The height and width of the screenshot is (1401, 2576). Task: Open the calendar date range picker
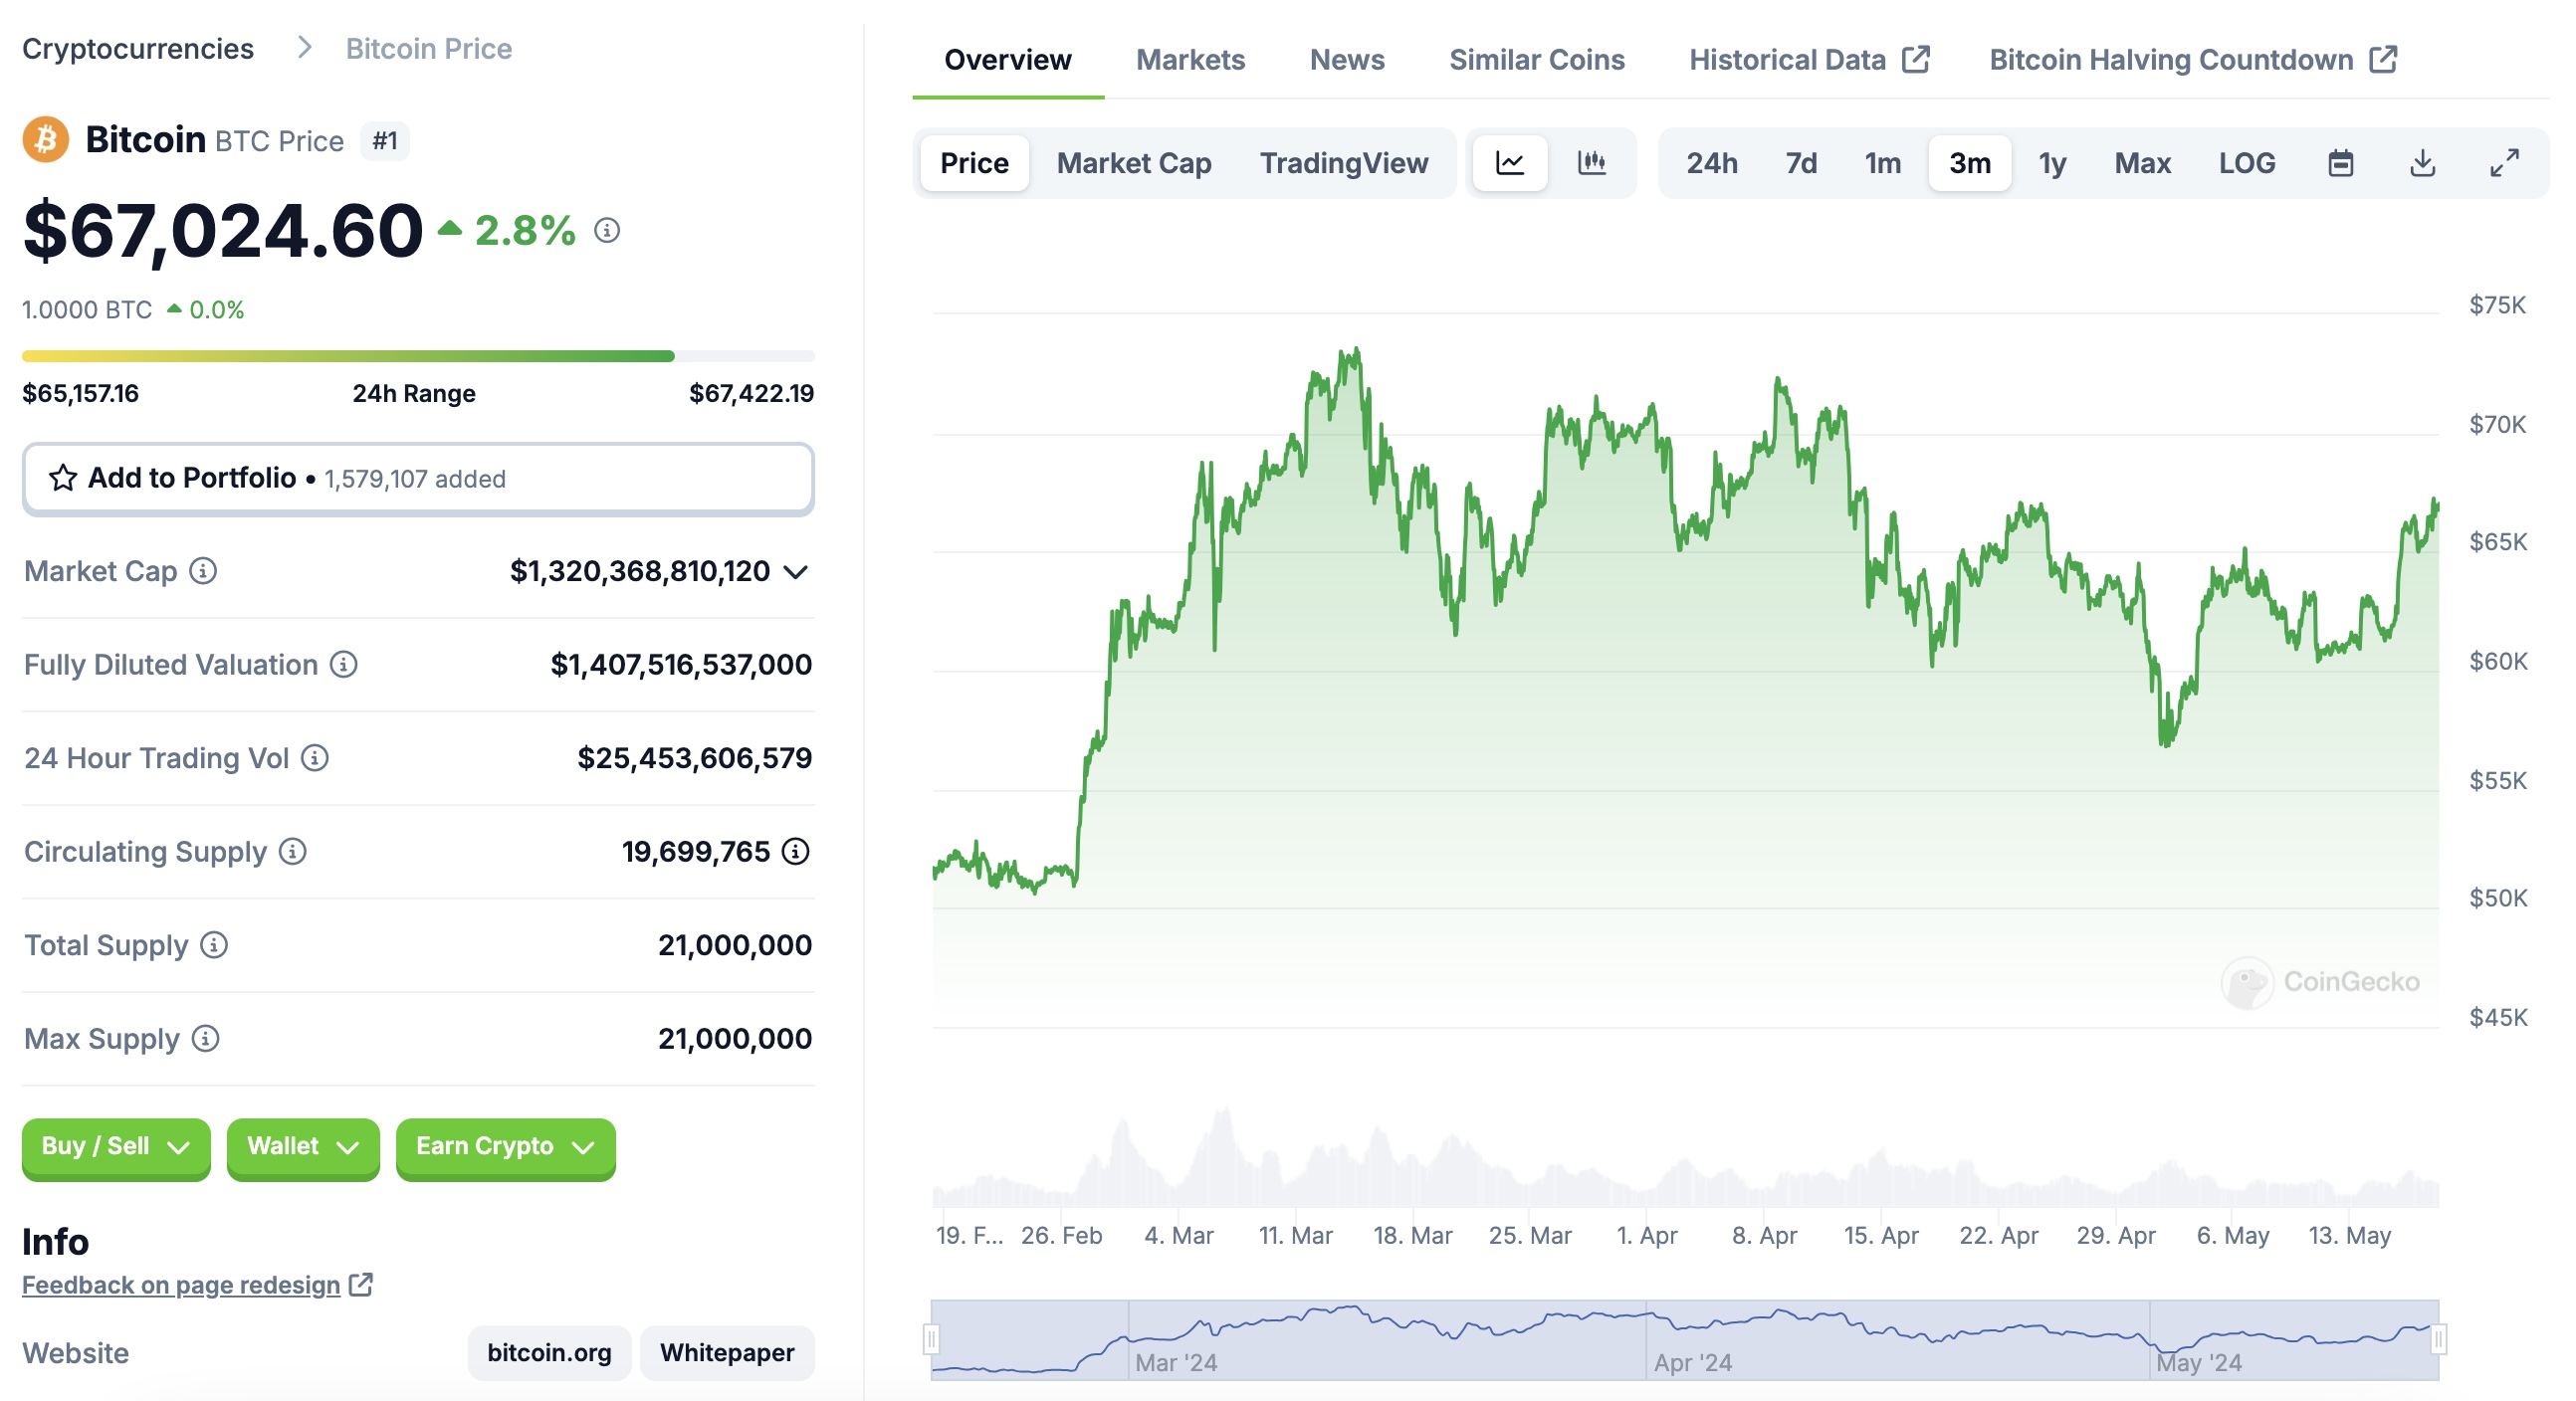[2341, 163]
